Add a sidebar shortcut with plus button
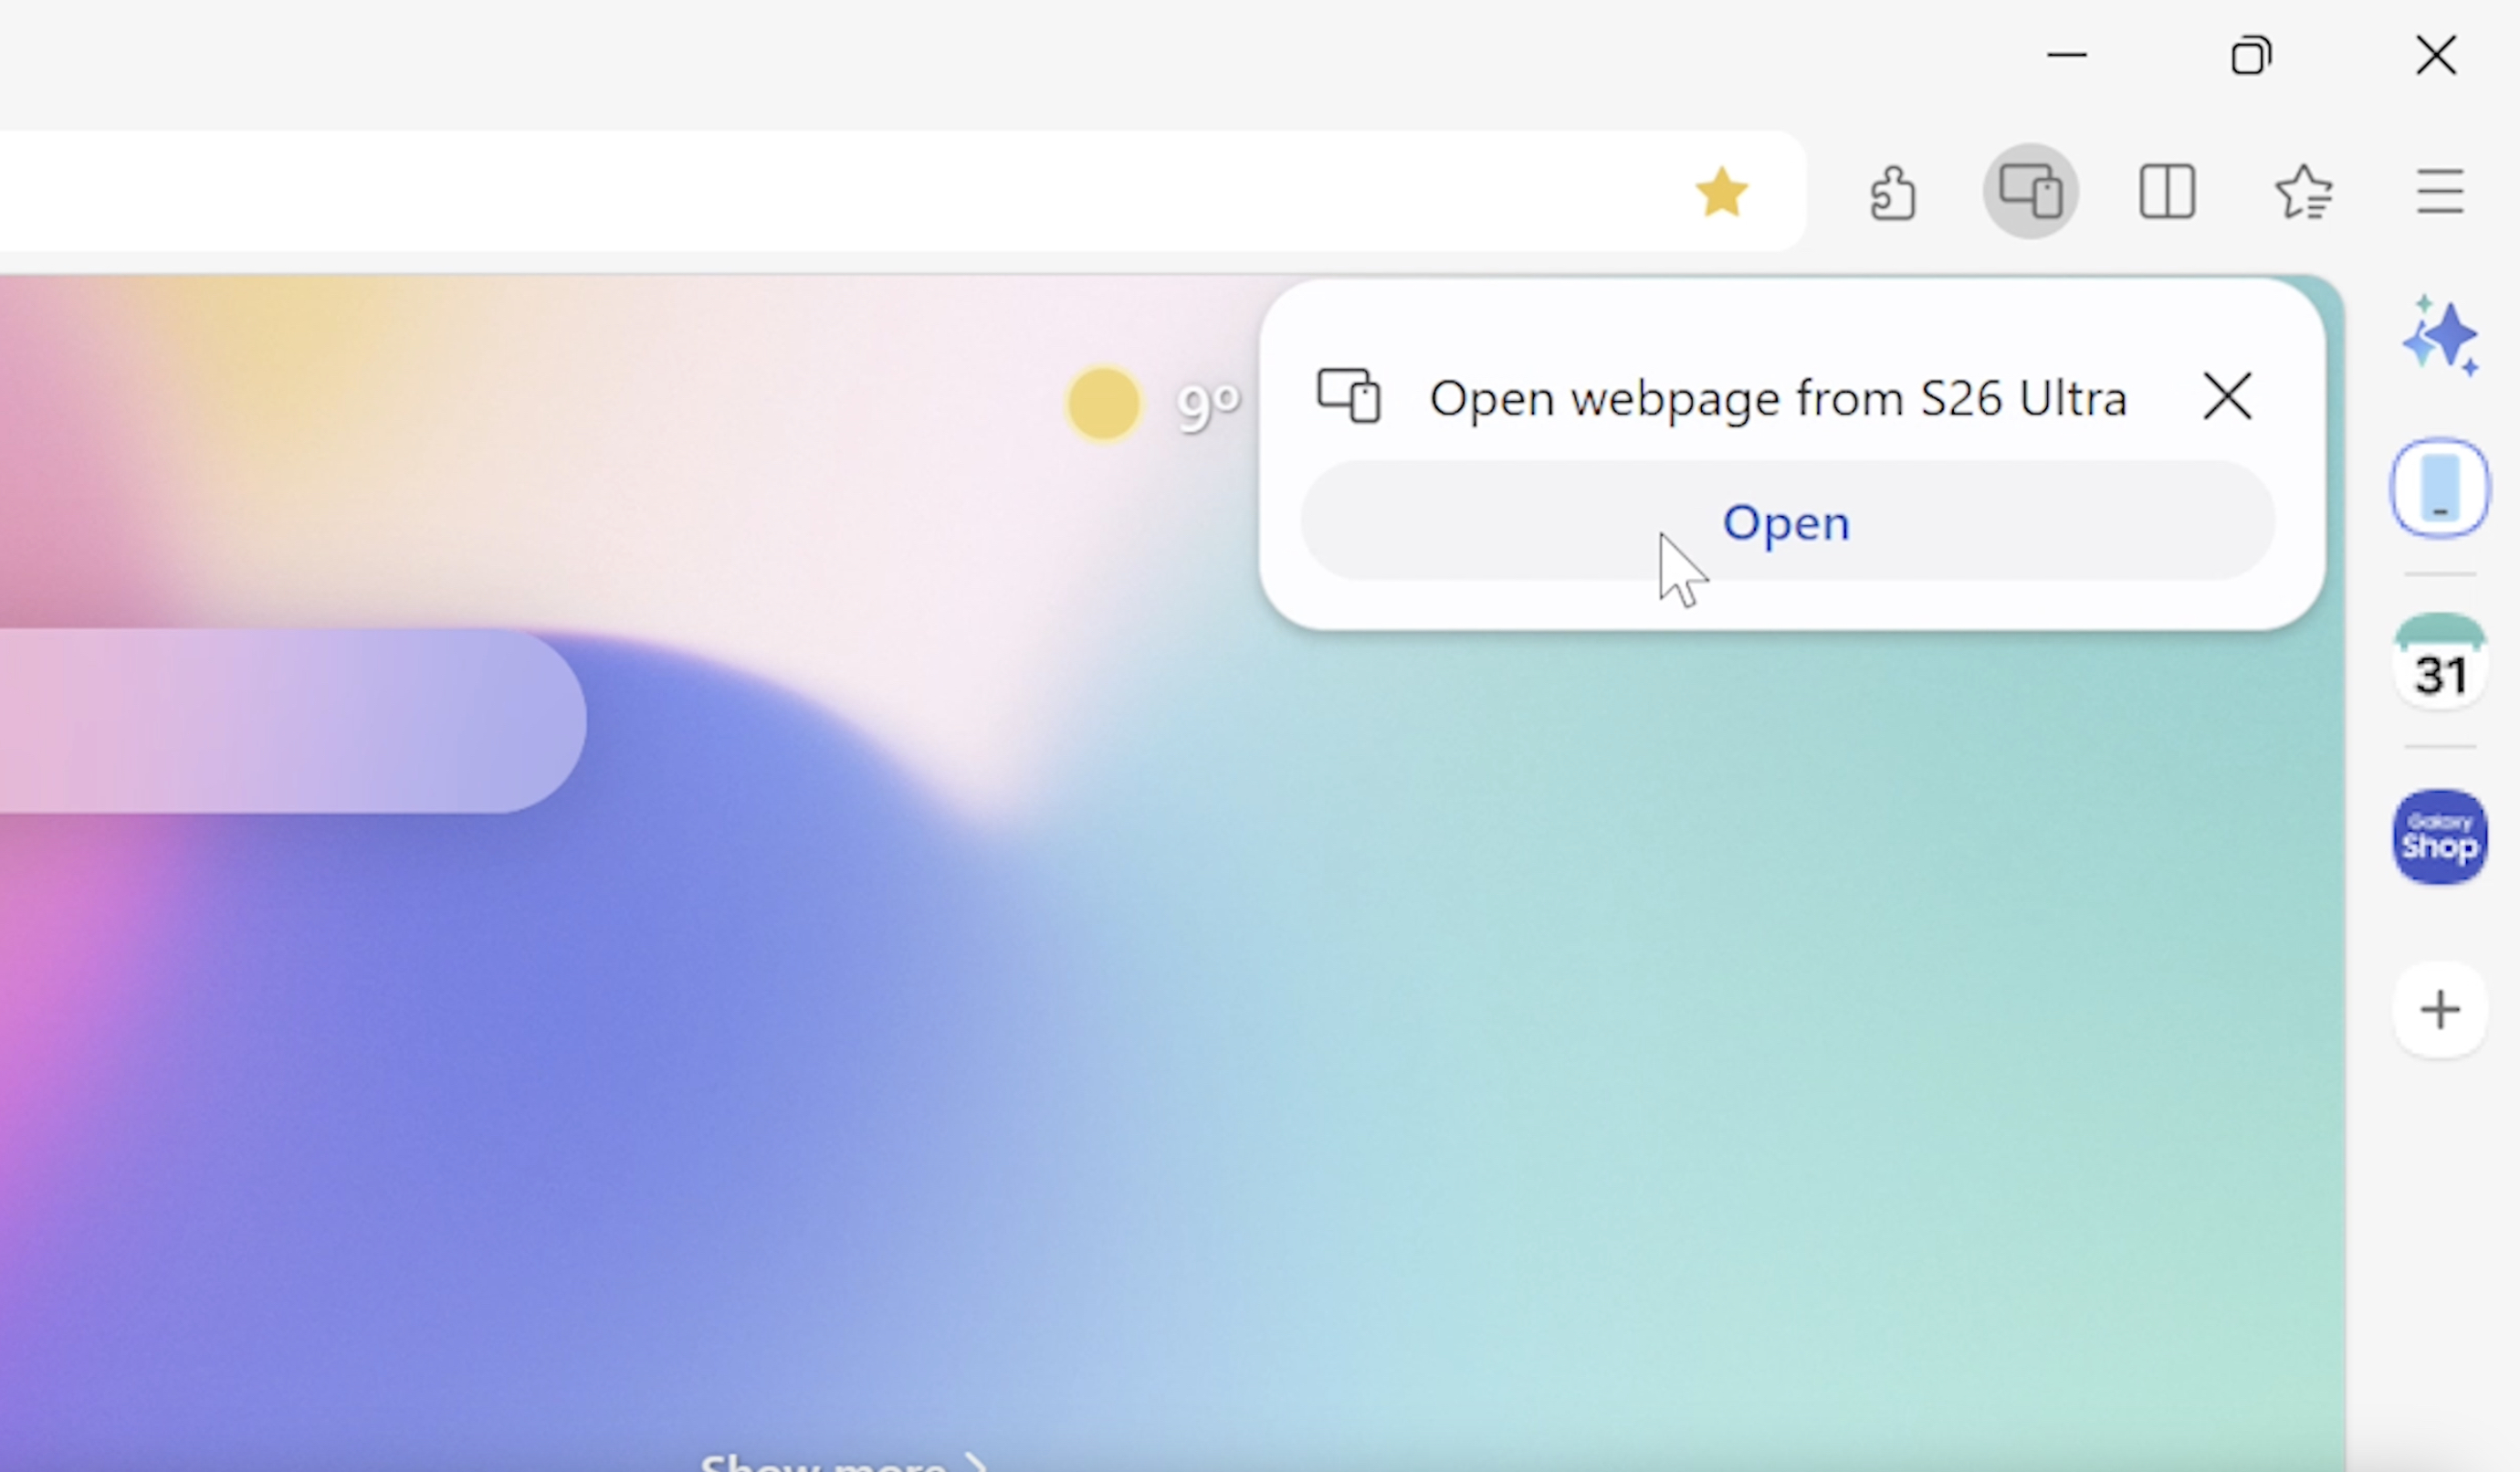Viewport: 2520px width, 1472px height. (2439, 1010)
